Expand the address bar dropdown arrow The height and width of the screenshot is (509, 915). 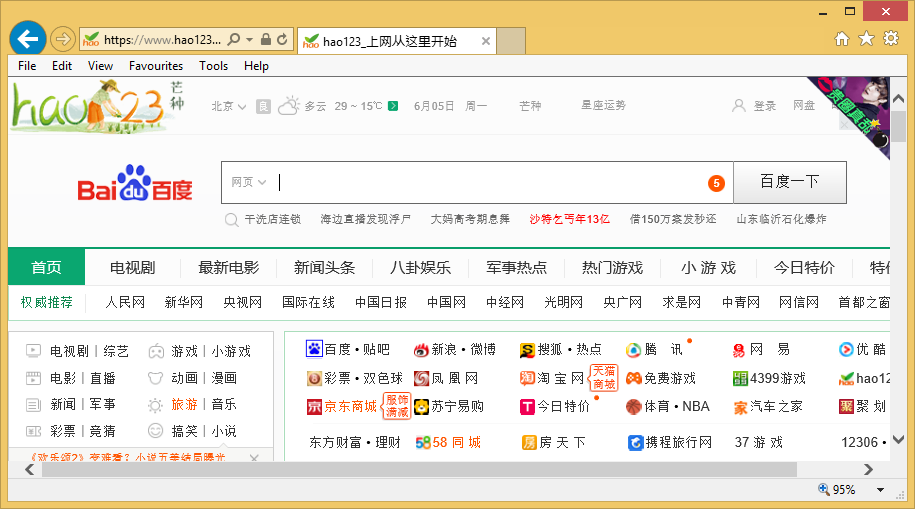tap(250, 40)
